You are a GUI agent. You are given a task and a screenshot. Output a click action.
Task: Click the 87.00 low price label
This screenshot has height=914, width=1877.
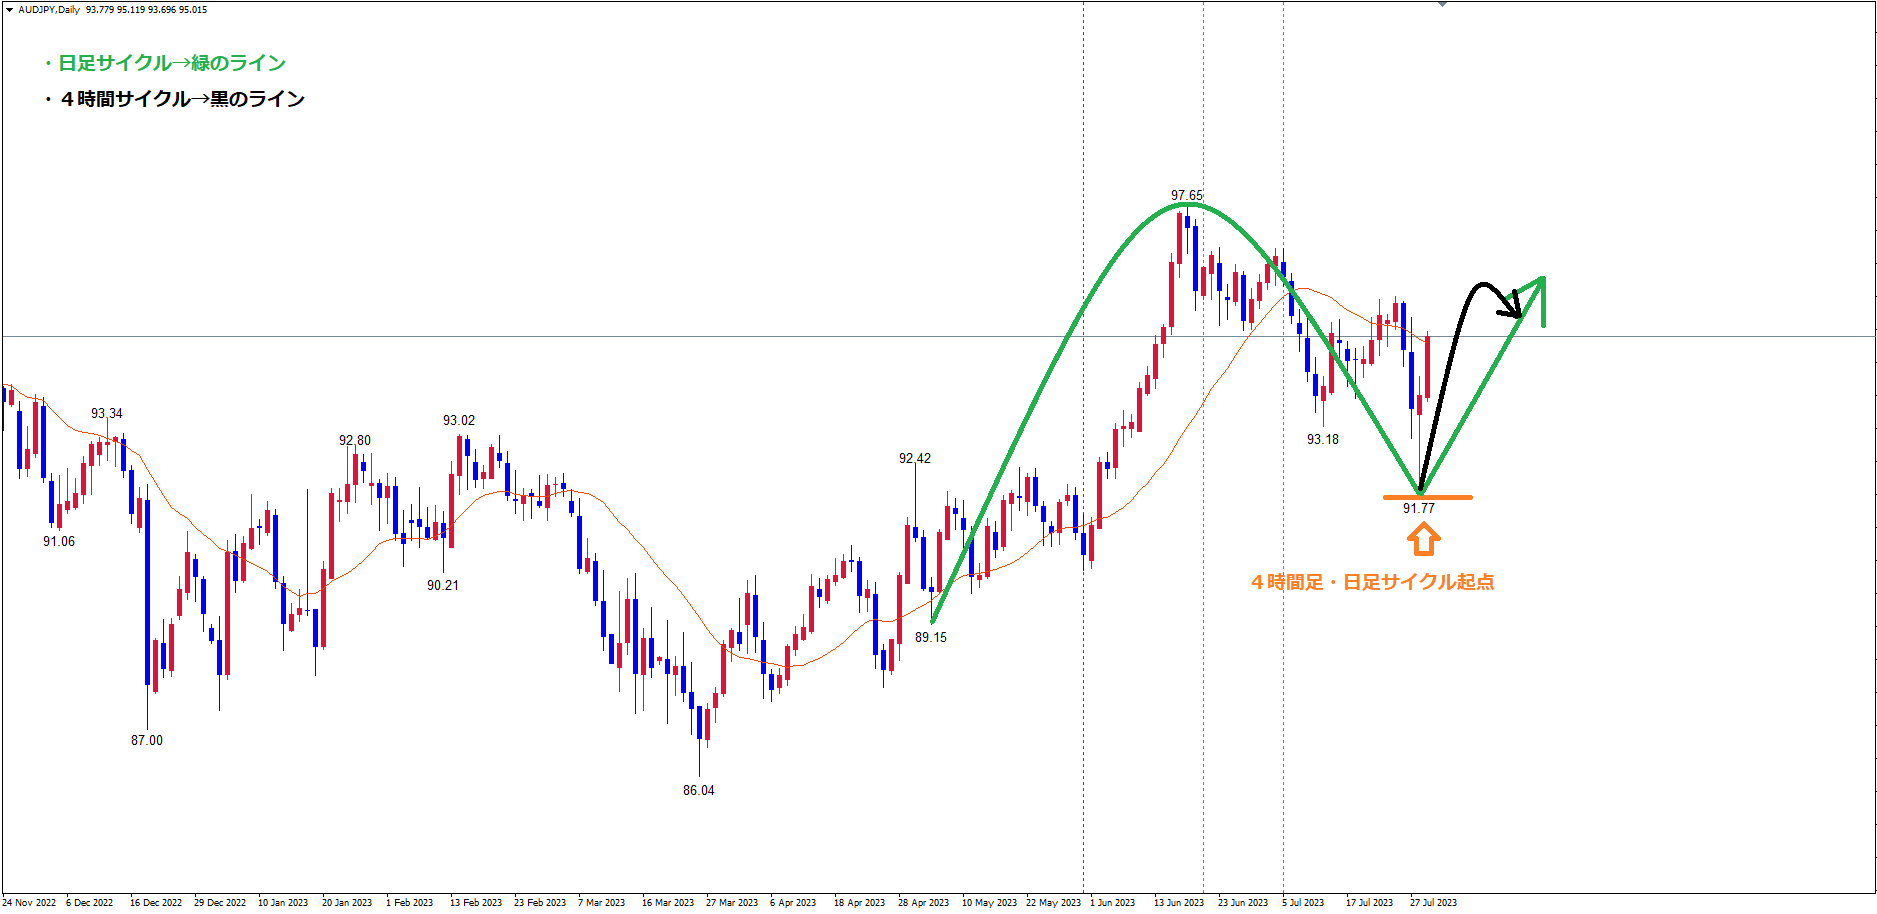pos(146,740)
